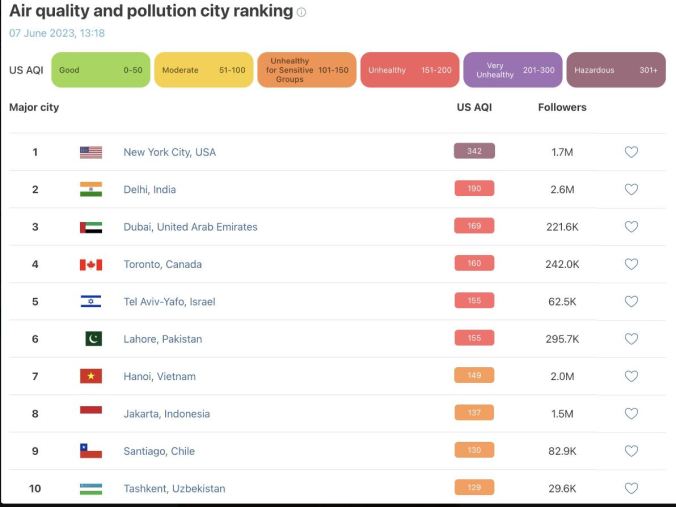
Task: Select the green Good 0-50 legend swatch
Action: [x=100, y=70]
